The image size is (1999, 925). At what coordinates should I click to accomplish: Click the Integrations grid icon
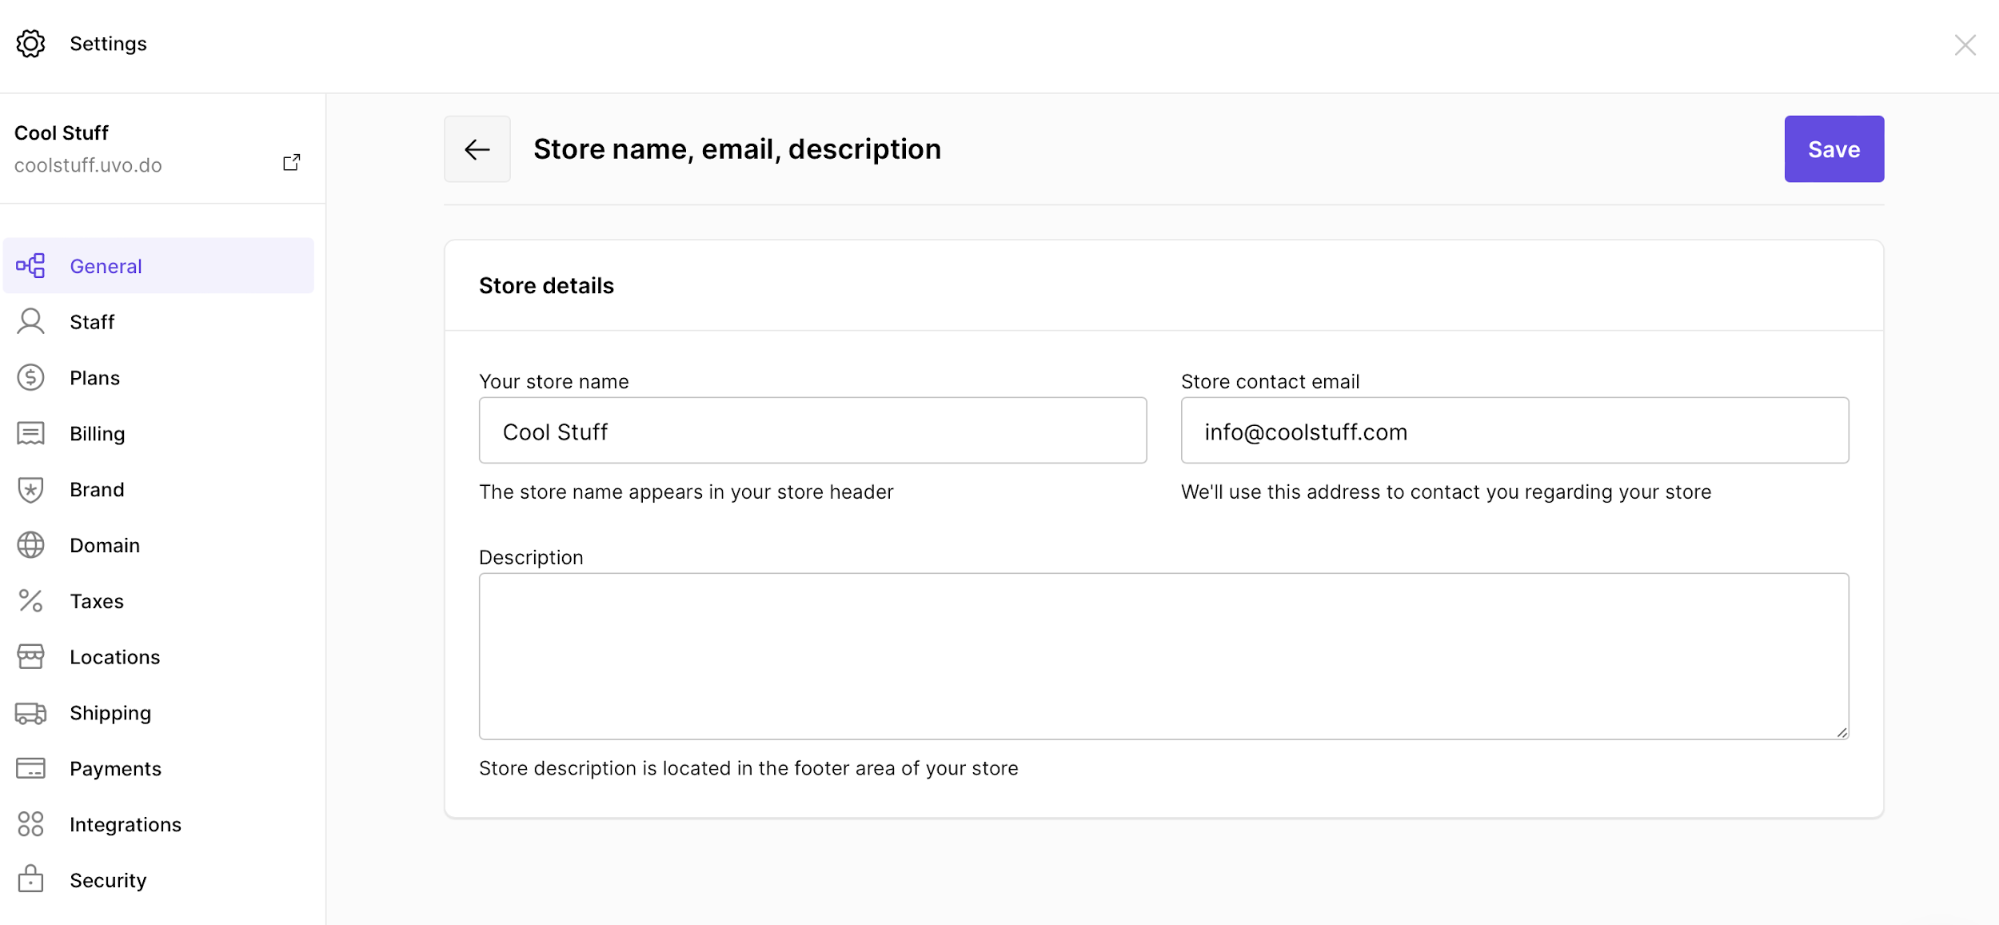(31, 824)
